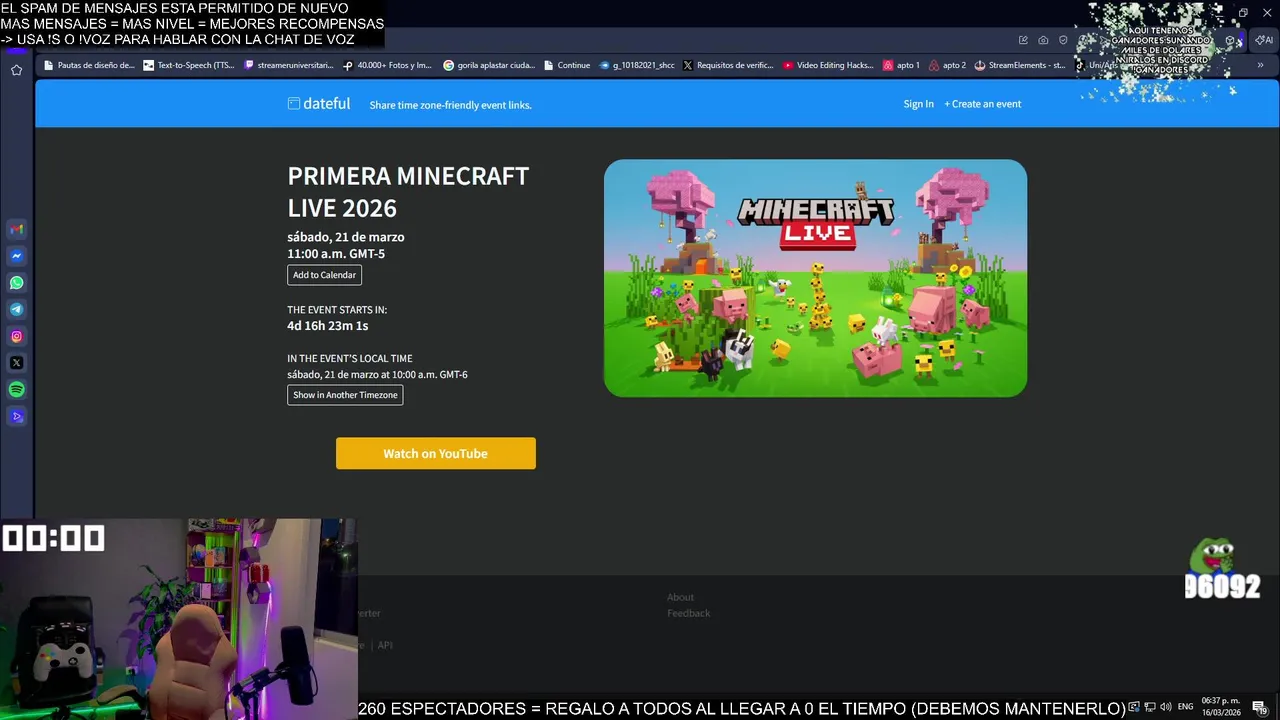Click 'Share time zone-friendly event links.' tagline
Viewport: 1280px width, 720px height.
[450, 105]
